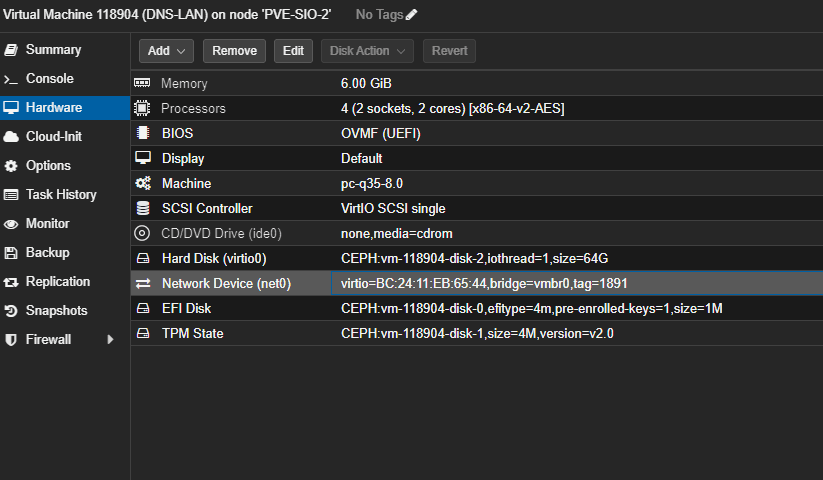Click the Machine gears icon
The height and width of the screenshot is (480, 823).
click(142, 183)
